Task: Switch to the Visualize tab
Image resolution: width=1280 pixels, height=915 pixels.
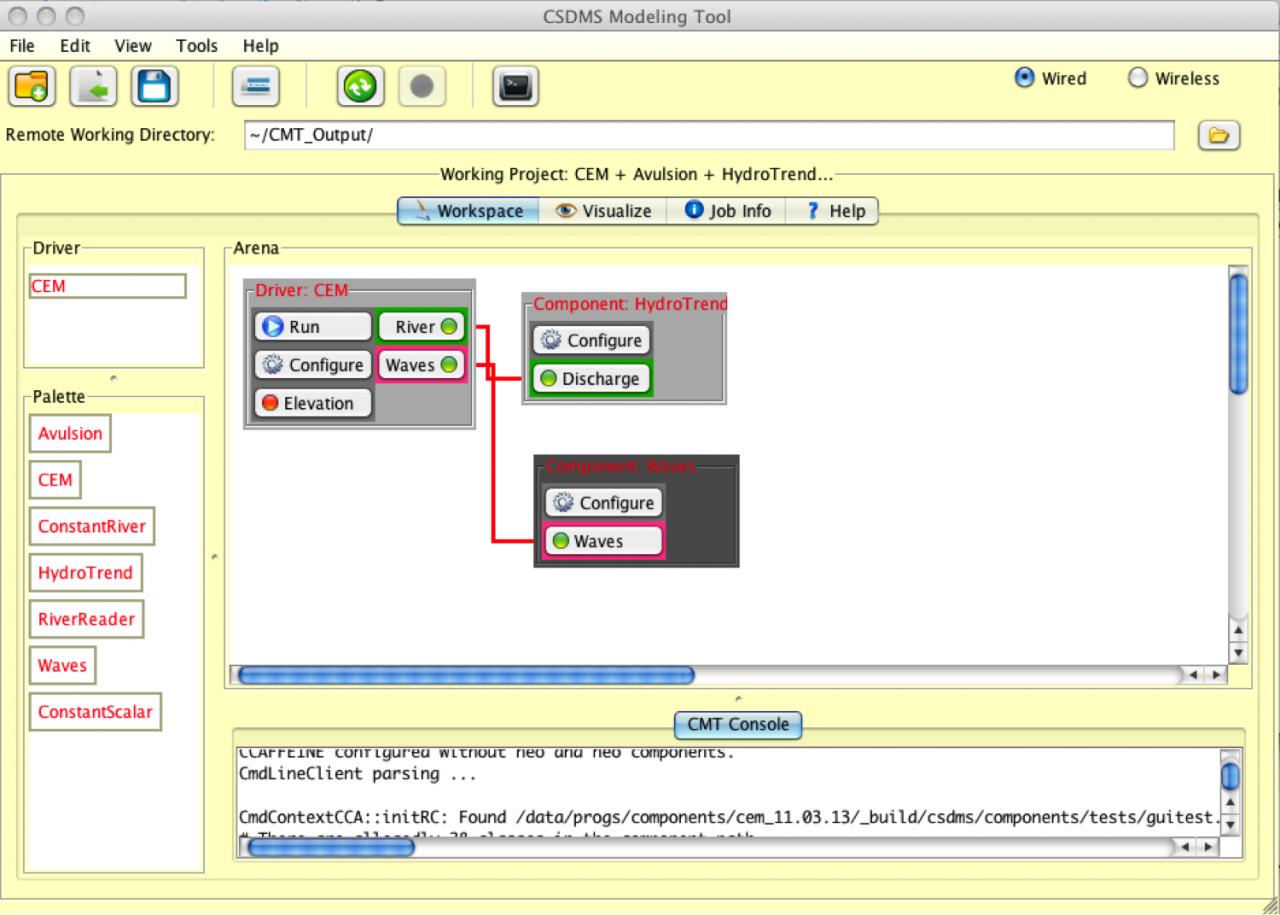Action: [603, 211]
